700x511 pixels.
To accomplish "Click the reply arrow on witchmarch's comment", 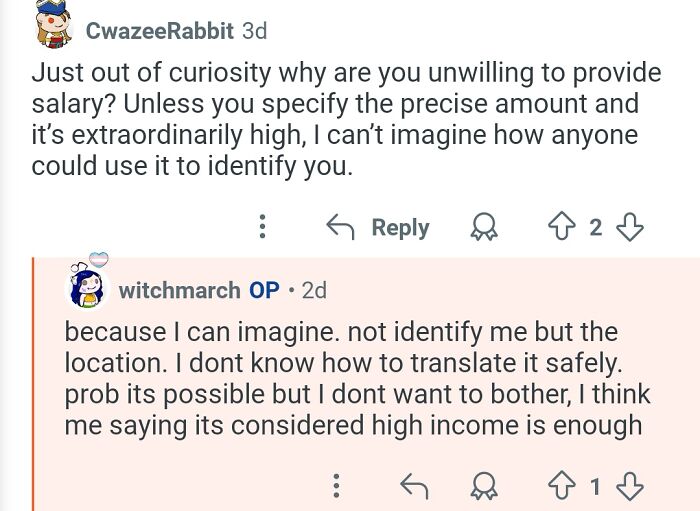I will coord(412,486).
